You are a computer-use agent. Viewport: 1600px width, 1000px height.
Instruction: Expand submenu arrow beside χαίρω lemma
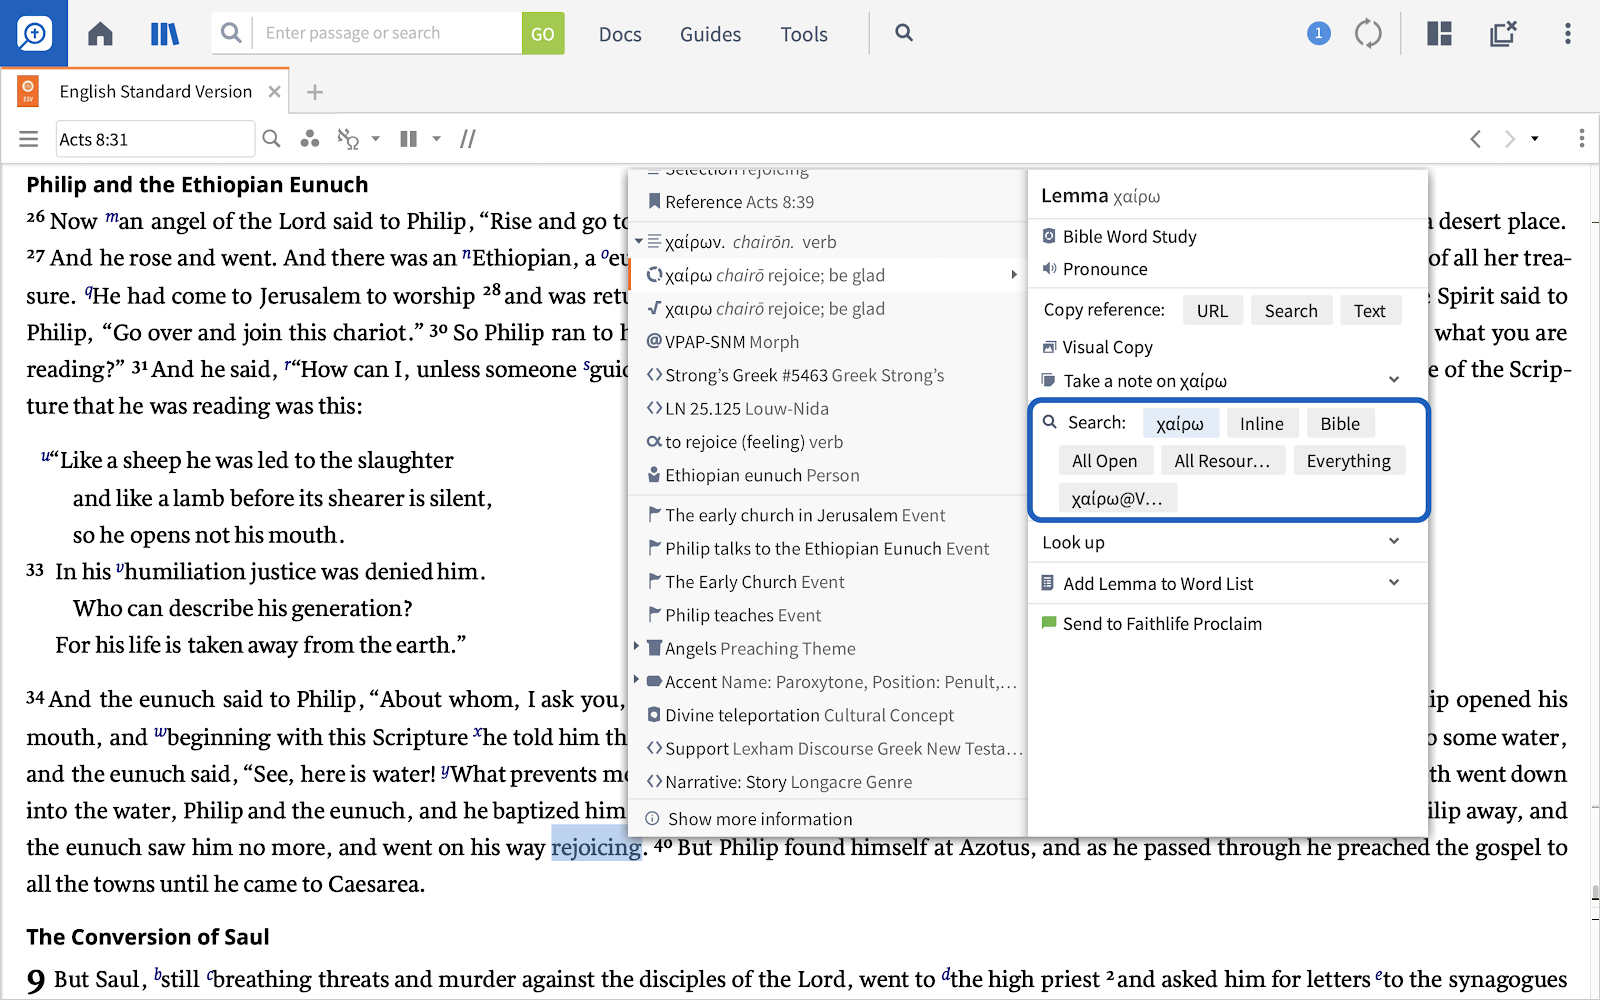1014,275
